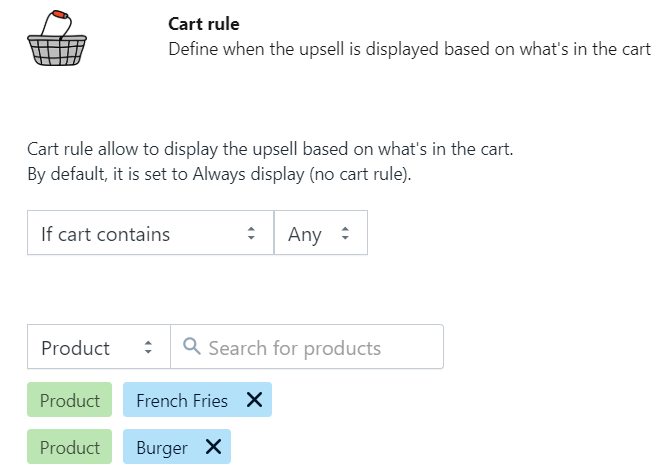Remove the Burger product tag
Screen dimensions: 656x470
pos(213,447)
